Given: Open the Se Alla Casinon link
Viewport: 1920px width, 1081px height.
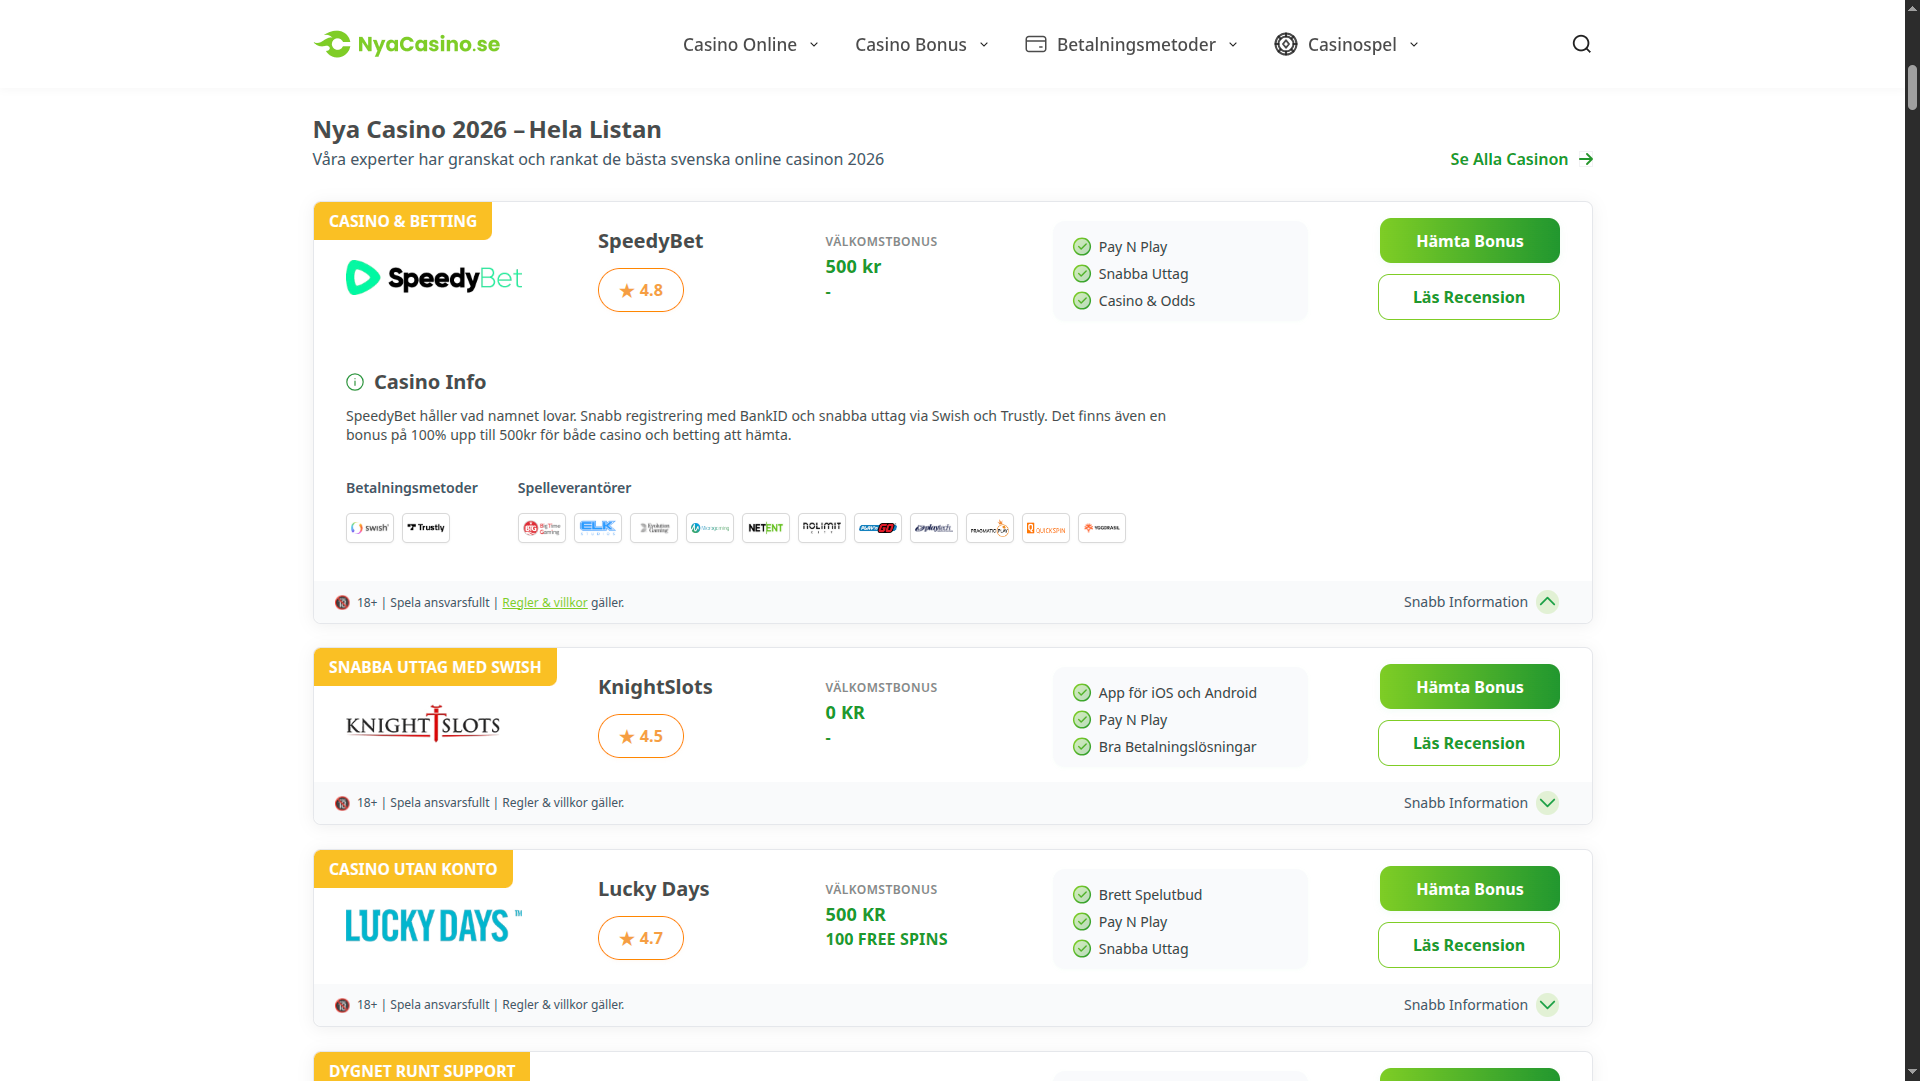Looking at the screenshot, I should point(1521,159).
